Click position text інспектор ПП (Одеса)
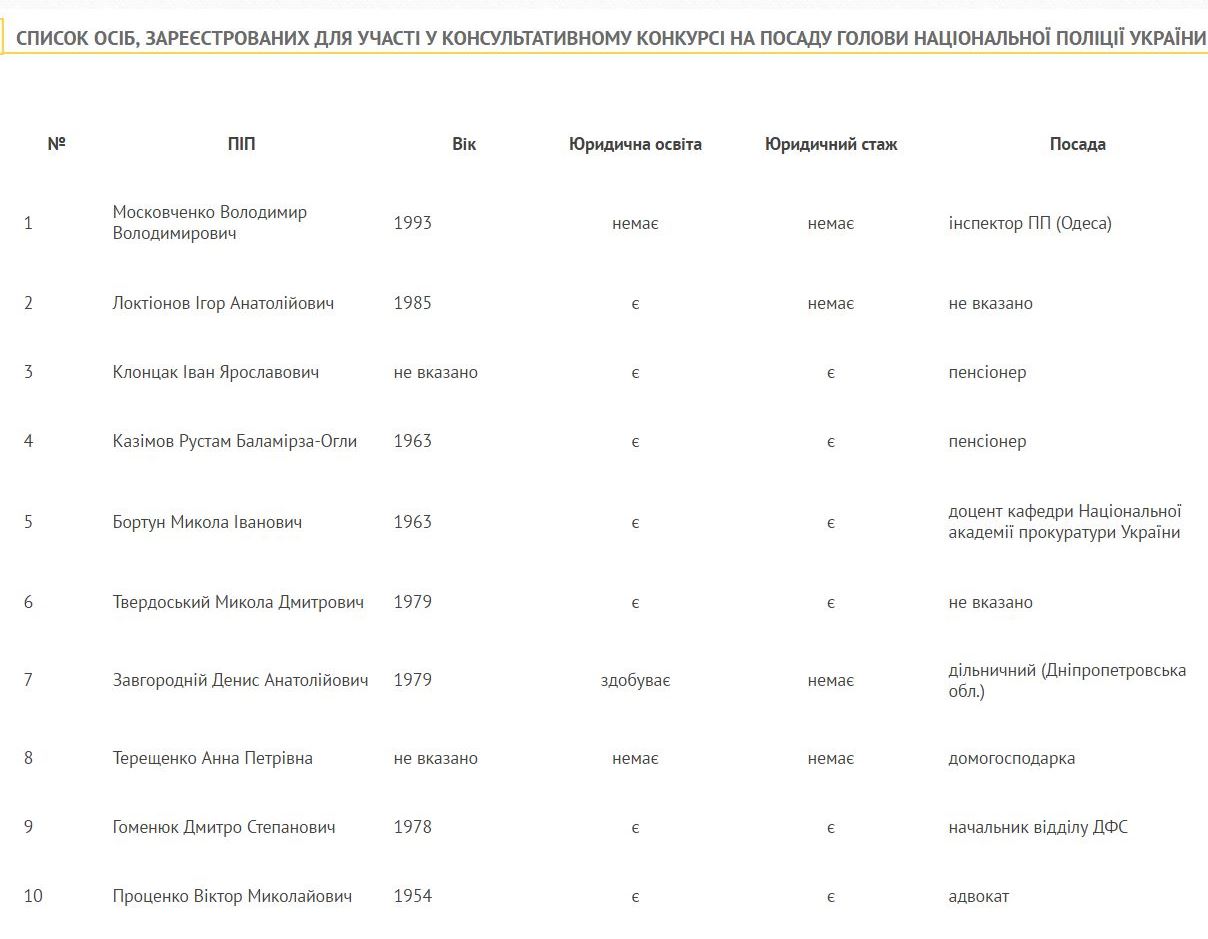Viewport: 1208px width, 939px height. 1030,223
